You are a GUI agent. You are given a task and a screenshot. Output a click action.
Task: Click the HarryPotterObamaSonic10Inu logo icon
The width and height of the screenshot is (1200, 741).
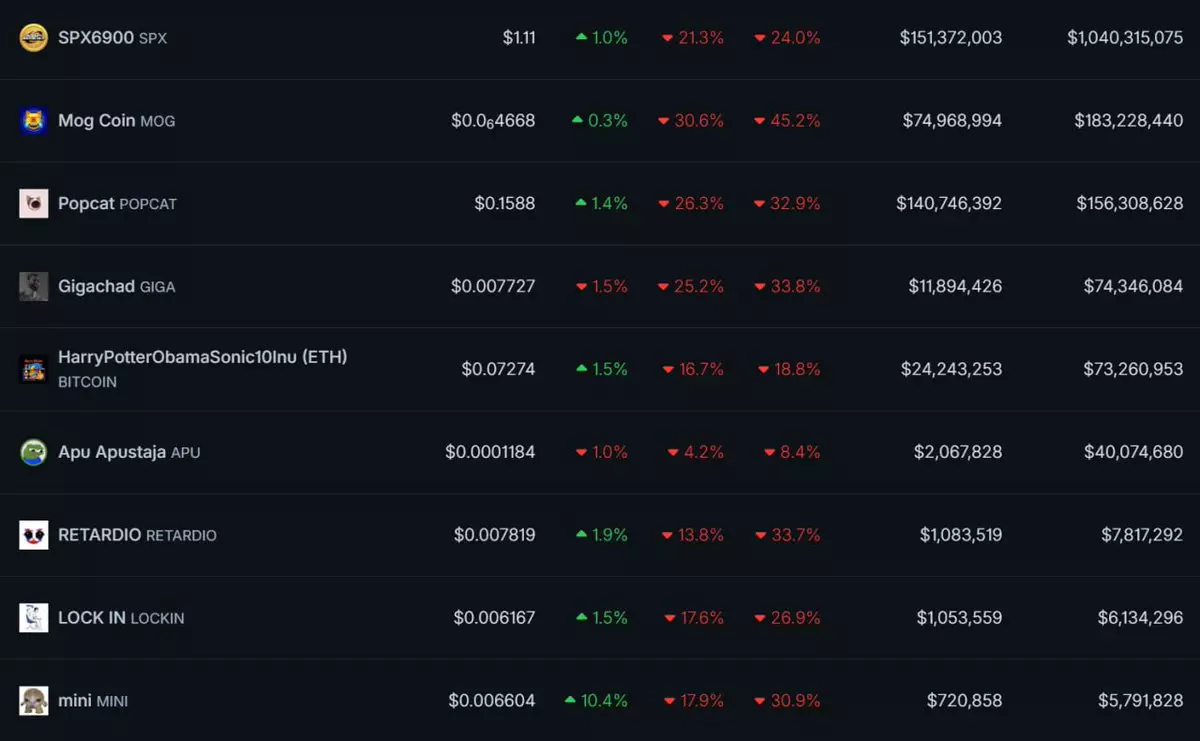(34, 369)
